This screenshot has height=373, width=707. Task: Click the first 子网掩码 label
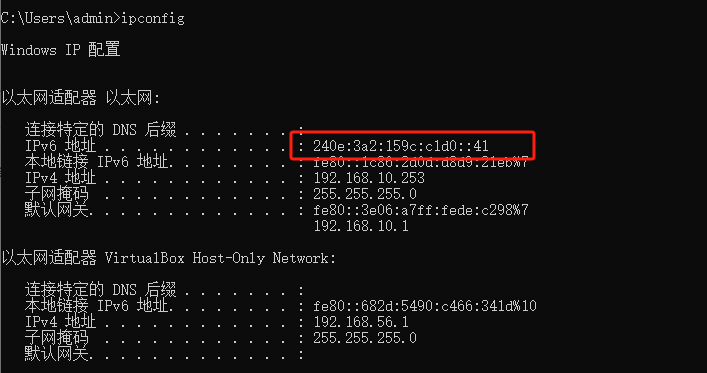pyautogui.click(x=57, y=194)
